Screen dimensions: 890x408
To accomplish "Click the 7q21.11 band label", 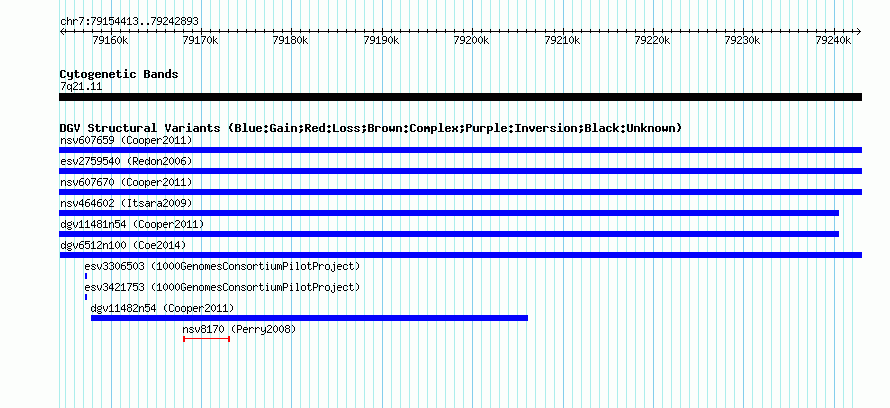I will tap(81, 86).
